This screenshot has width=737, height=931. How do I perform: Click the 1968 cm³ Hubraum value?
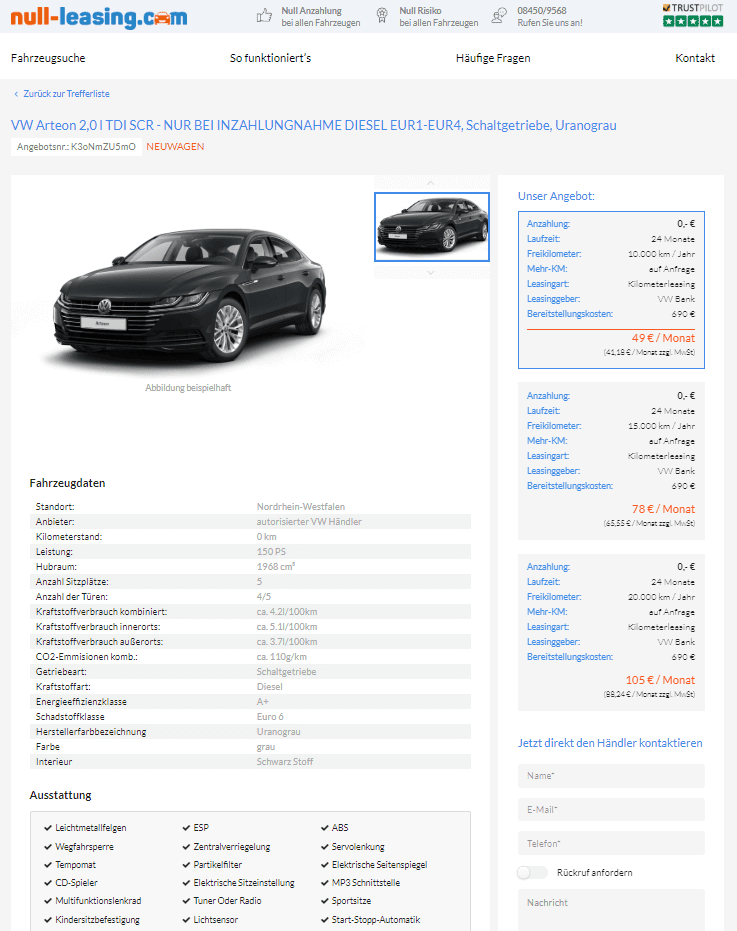[276, 566]
